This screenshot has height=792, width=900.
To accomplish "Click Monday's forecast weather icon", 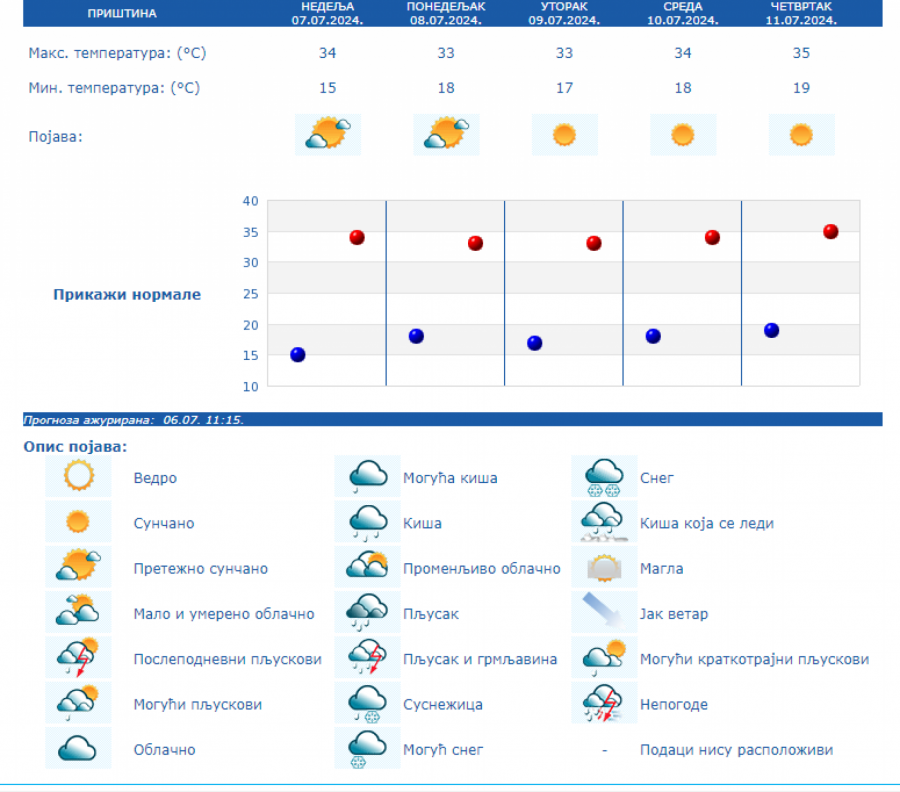I will (x=446, y=134).
